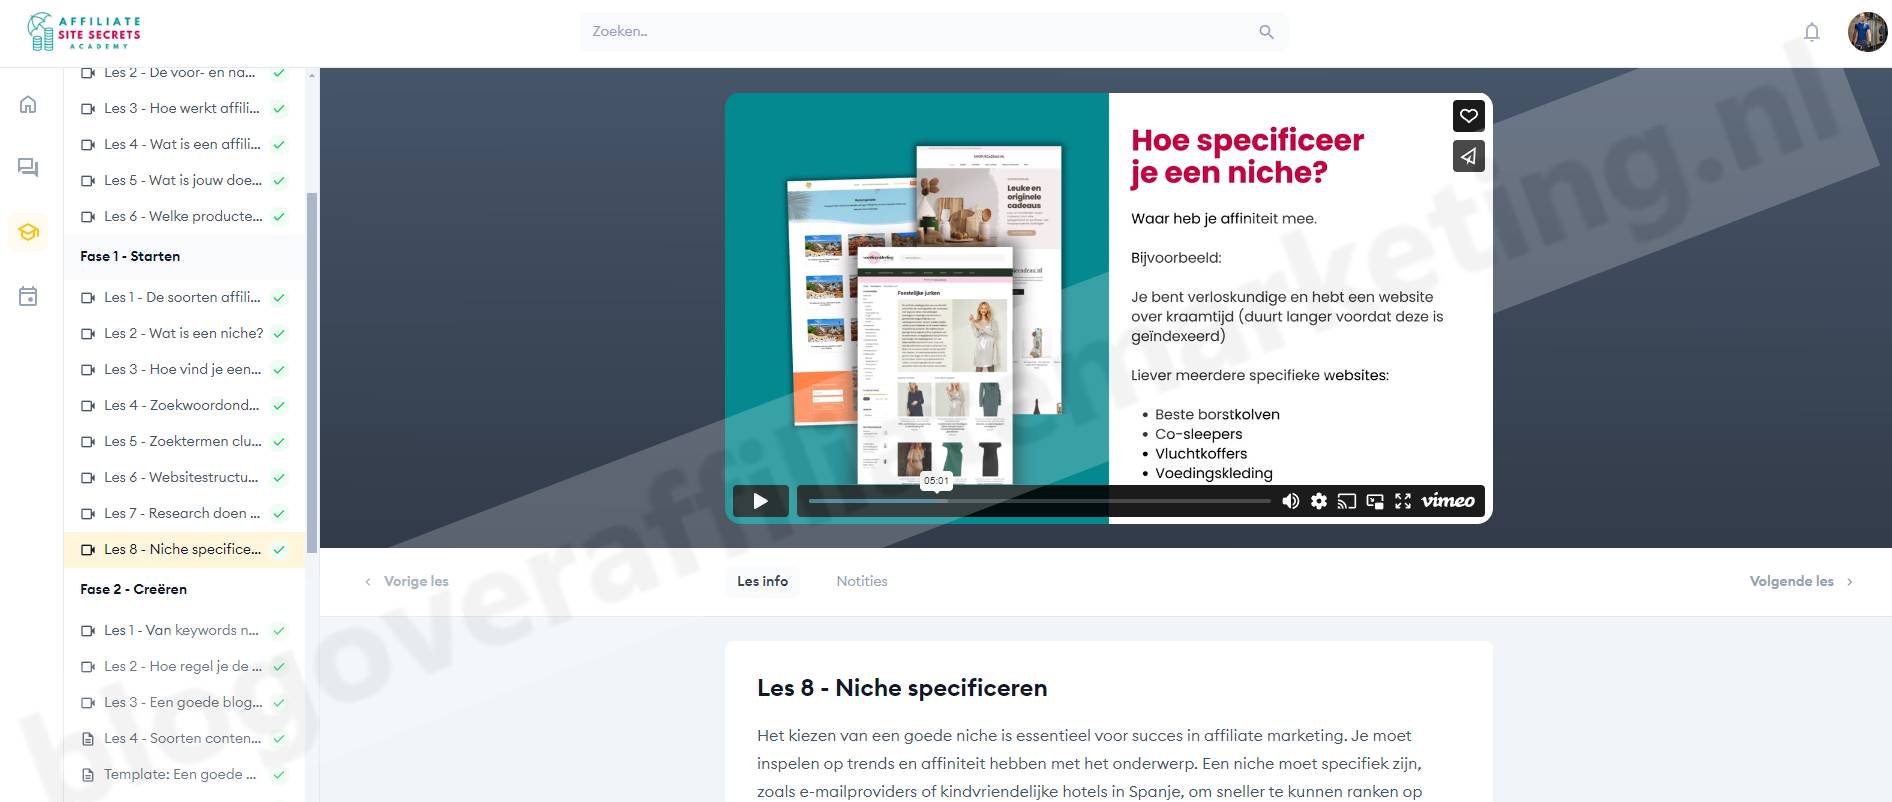Enter fullscreen mode on video
Screen dimensions: 1892x802
tap(1403, 501)
